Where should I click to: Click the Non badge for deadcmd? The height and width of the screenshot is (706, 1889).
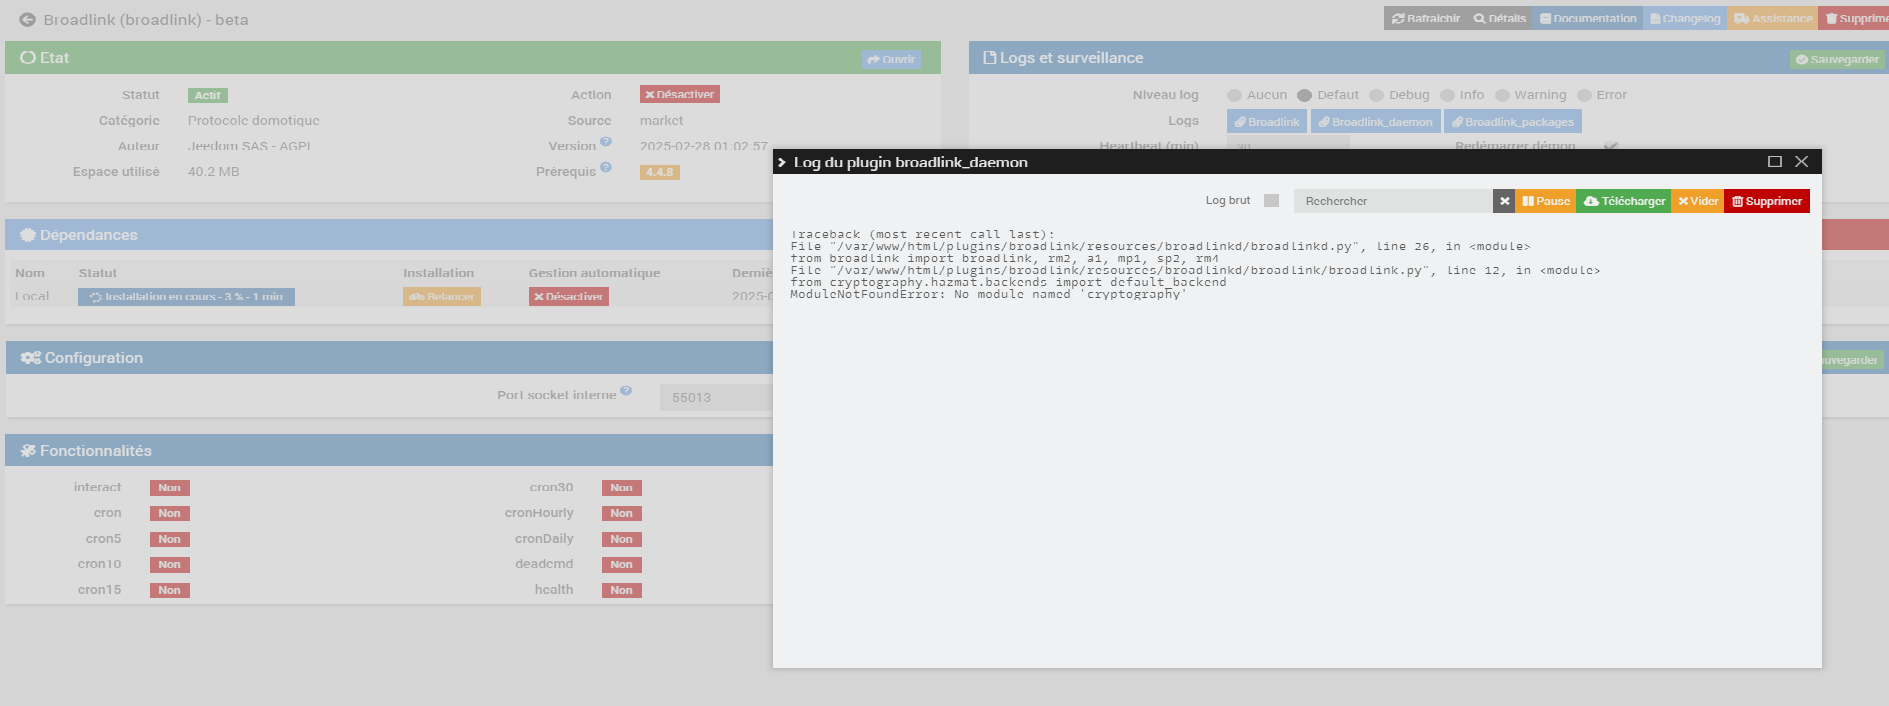tap(622, 565)
